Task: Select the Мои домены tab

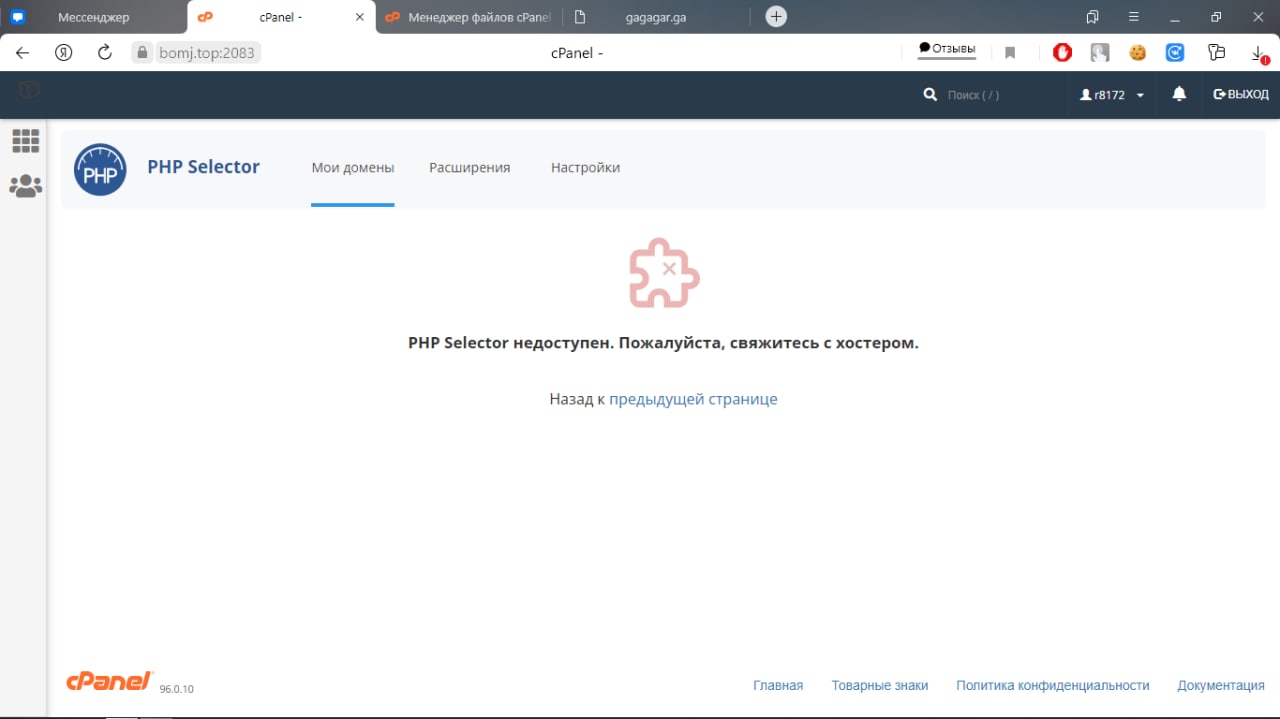Action: [x=353, y=168]
